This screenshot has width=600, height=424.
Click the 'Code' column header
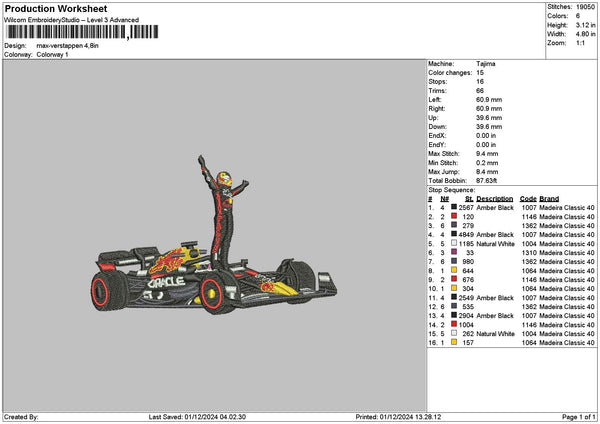(x=528, y=199)
